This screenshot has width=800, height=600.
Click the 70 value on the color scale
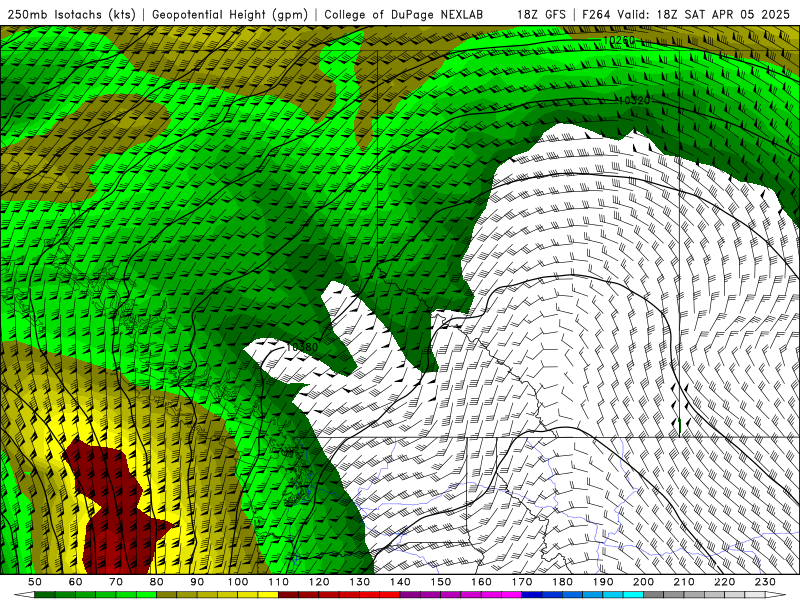(116, 582)
